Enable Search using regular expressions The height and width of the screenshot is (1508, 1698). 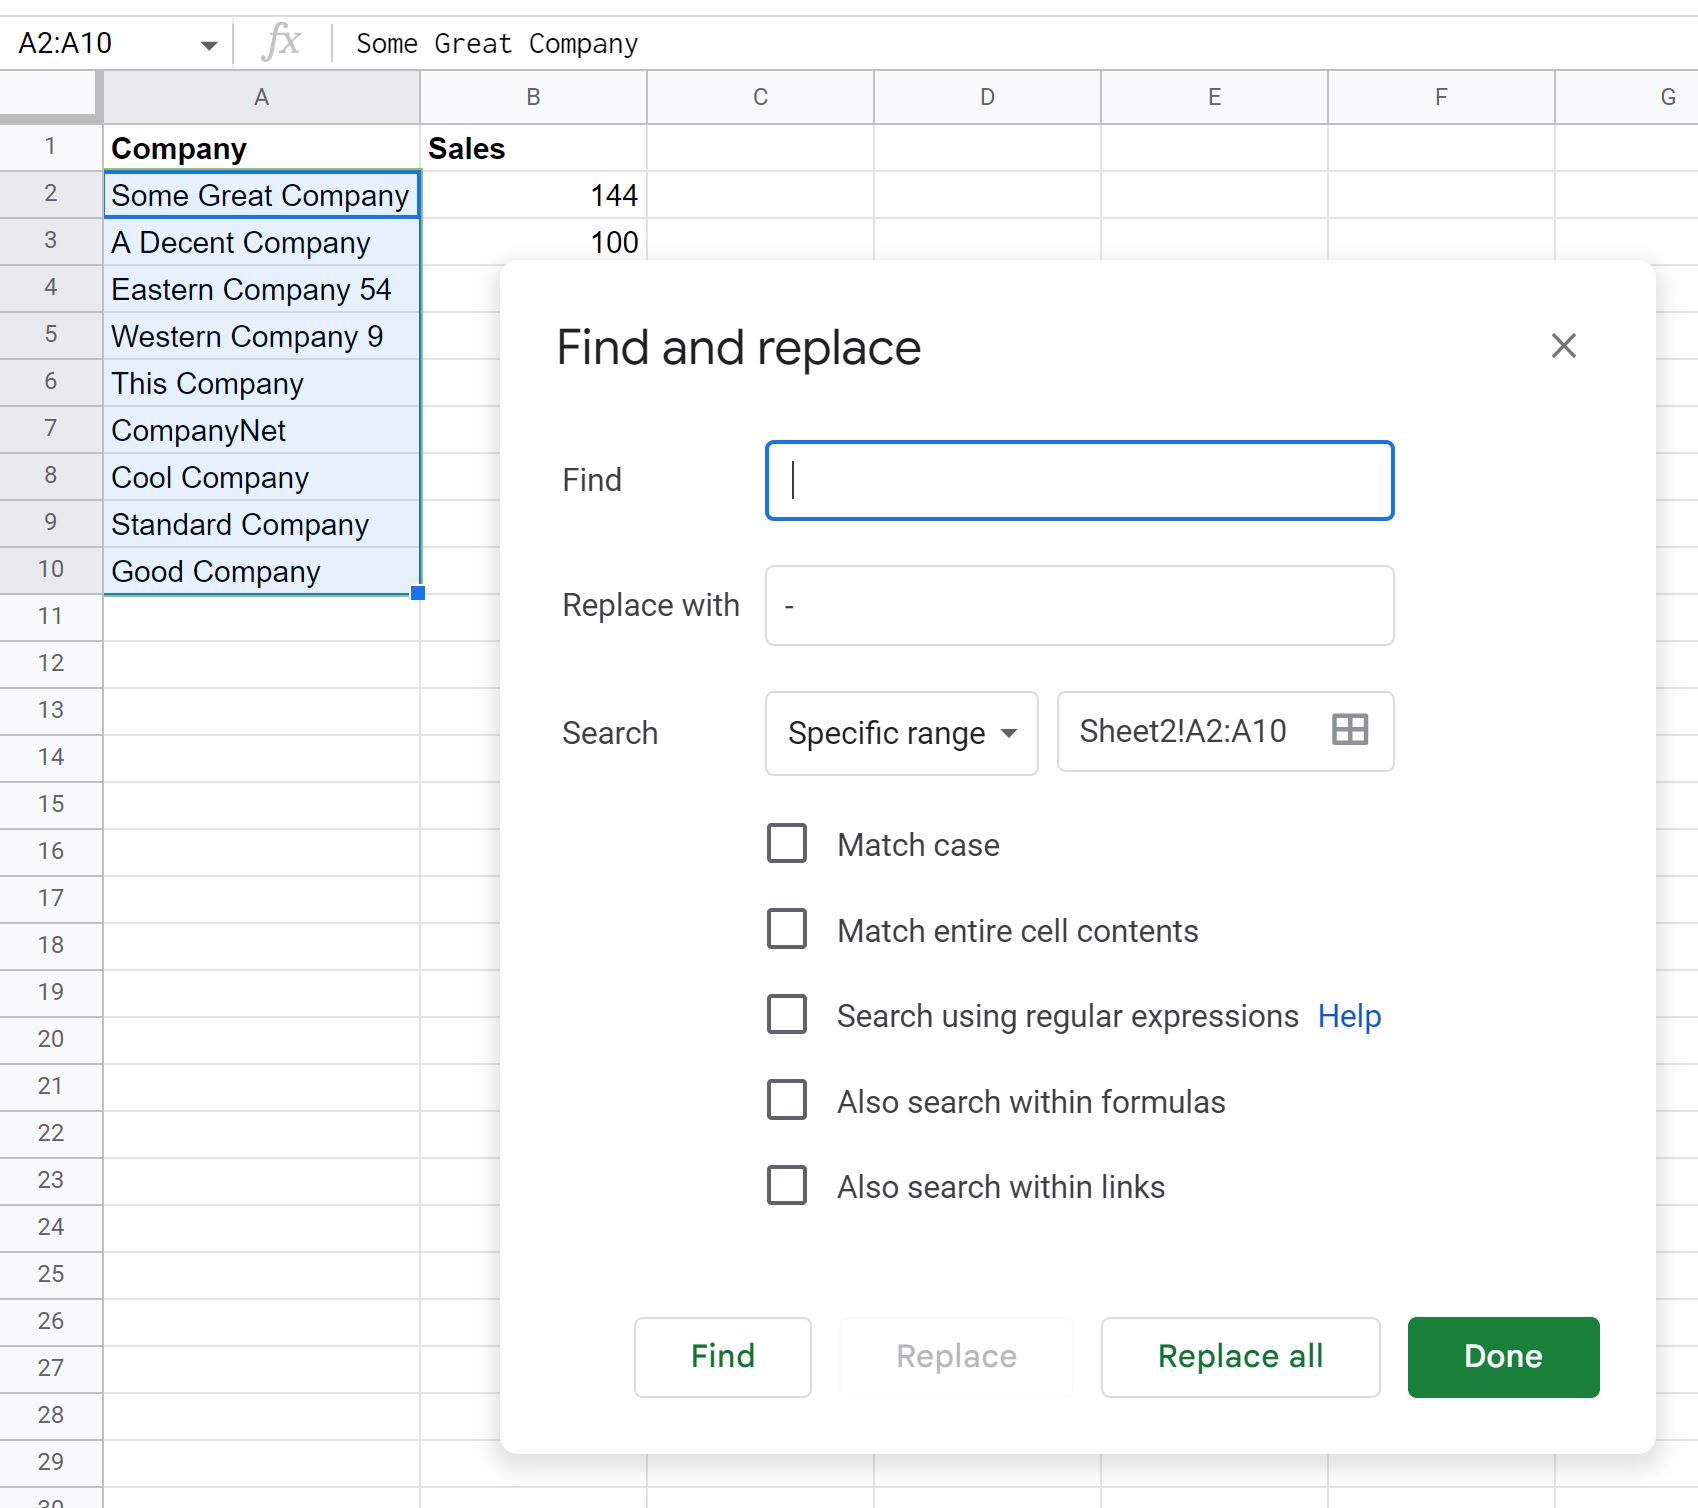[787, 1014]
